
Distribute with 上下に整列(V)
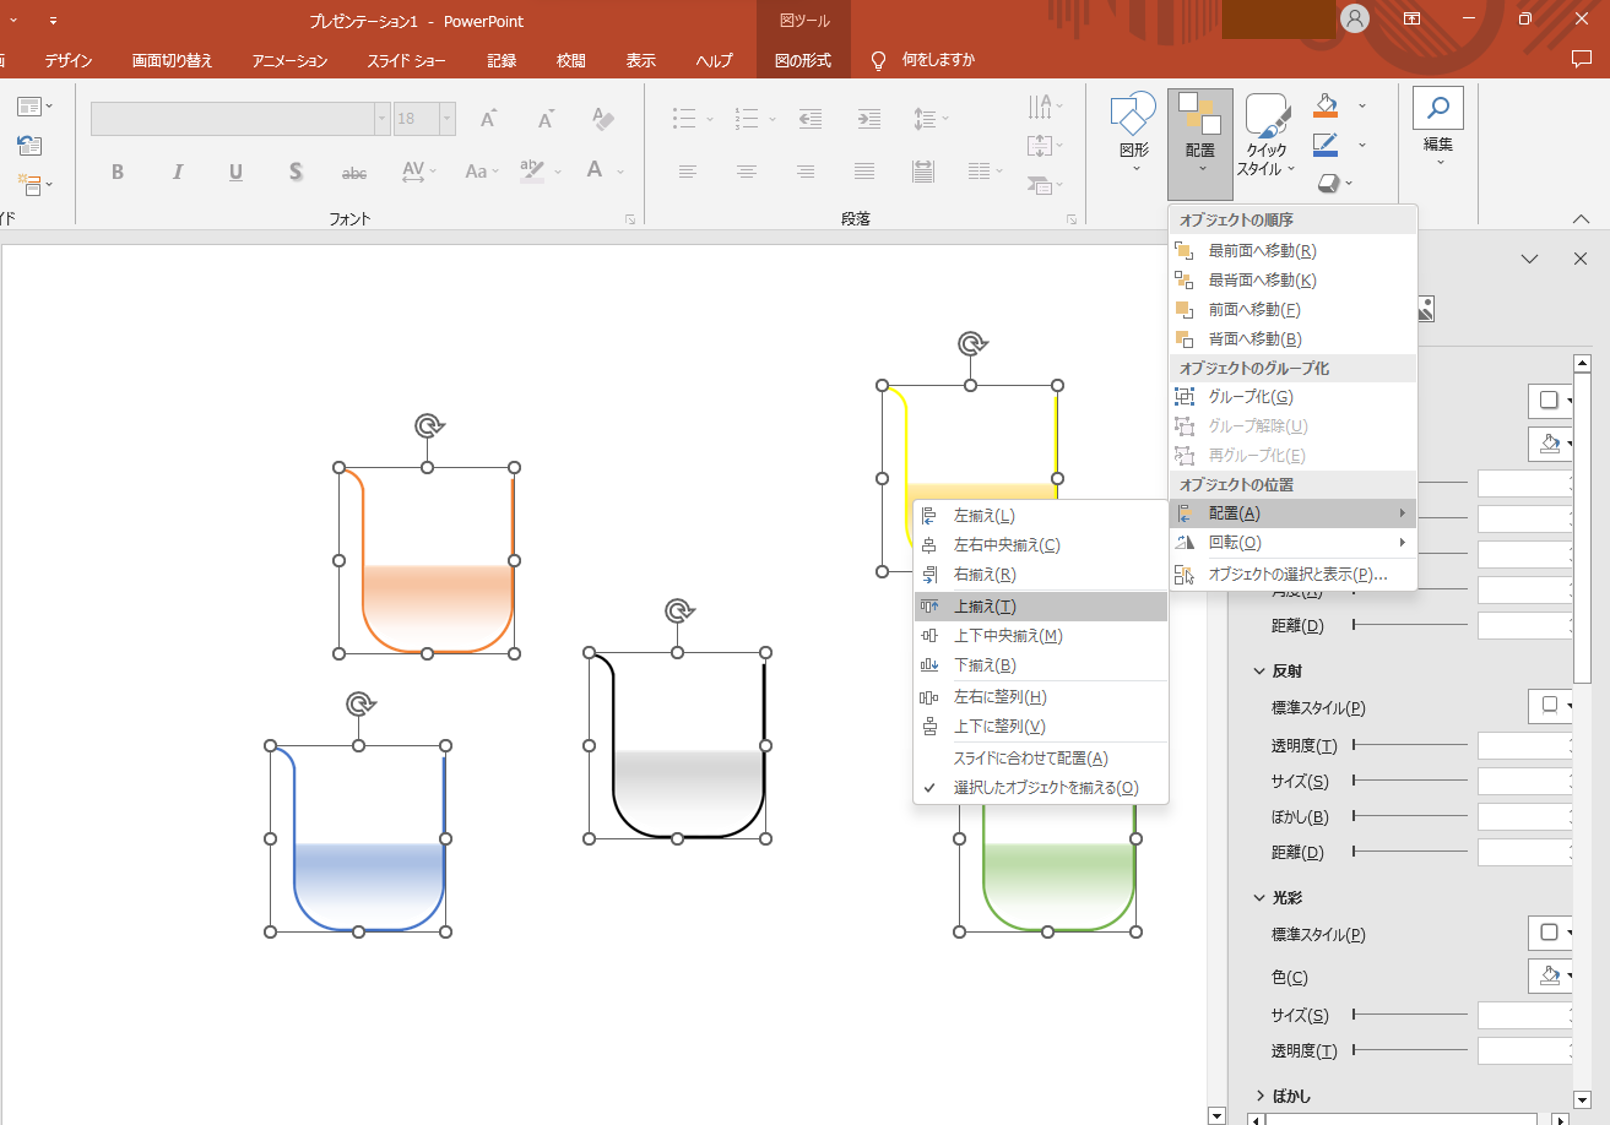click(1040, 726)
